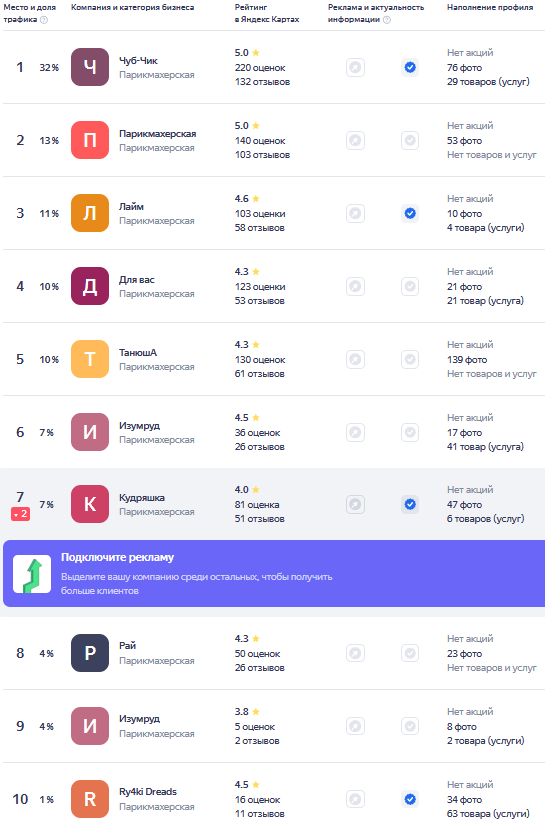
Task: Click the advertising status icon for Чуб-Чик
Action: click(356, 67)
